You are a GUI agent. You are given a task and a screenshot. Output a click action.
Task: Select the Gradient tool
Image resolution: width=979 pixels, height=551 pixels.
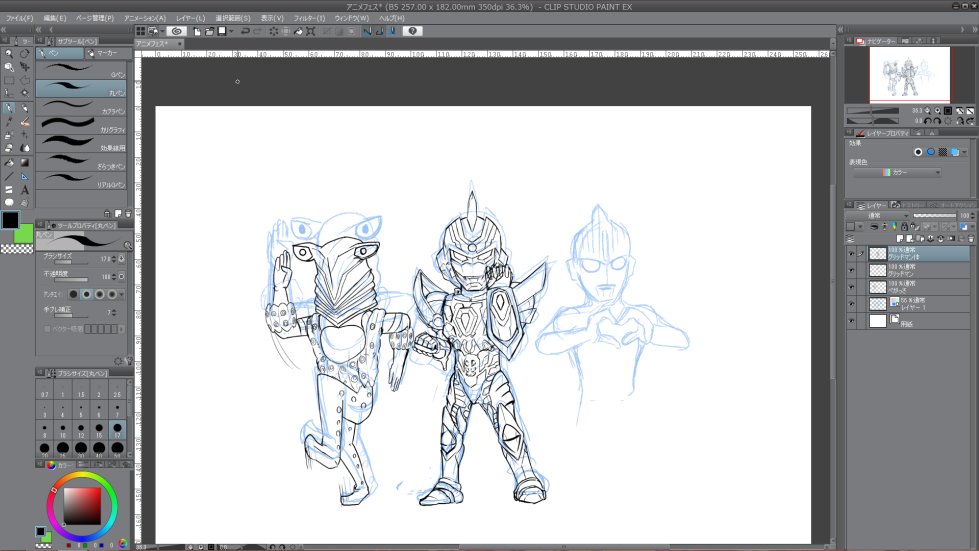tap(24, 163)
